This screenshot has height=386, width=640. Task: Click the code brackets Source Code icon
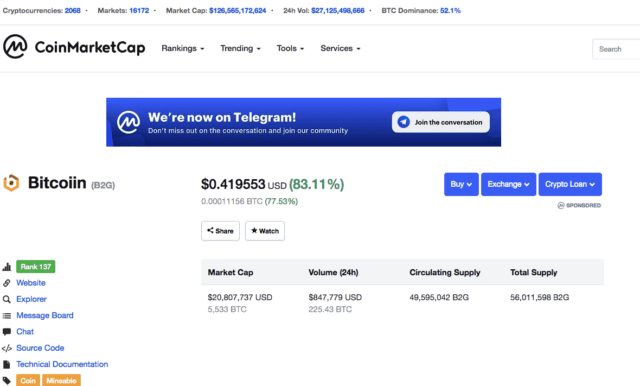7,348
